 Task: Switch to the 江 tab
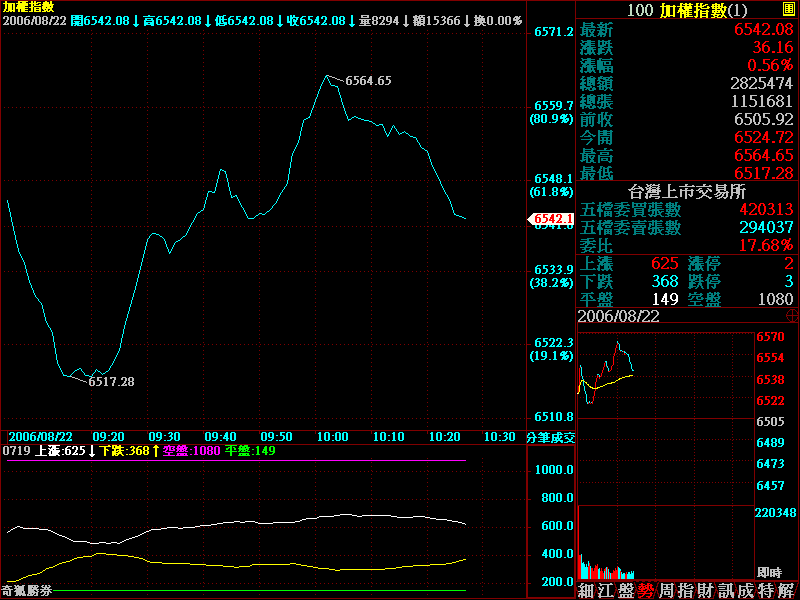click(608, 590)
